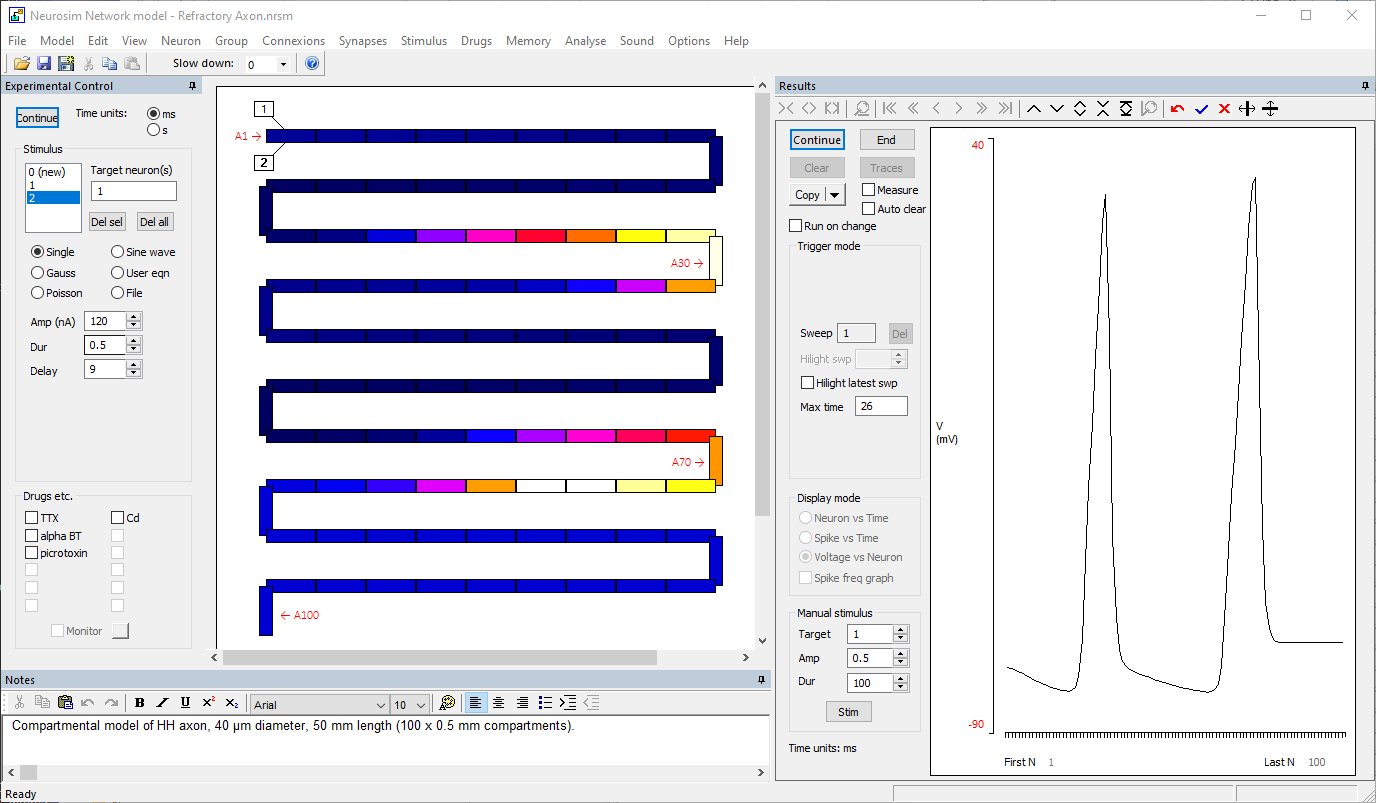Copy using the main toolbar copy icon
The width and height of the screenshot is (1376, 803).
[110, 64]
